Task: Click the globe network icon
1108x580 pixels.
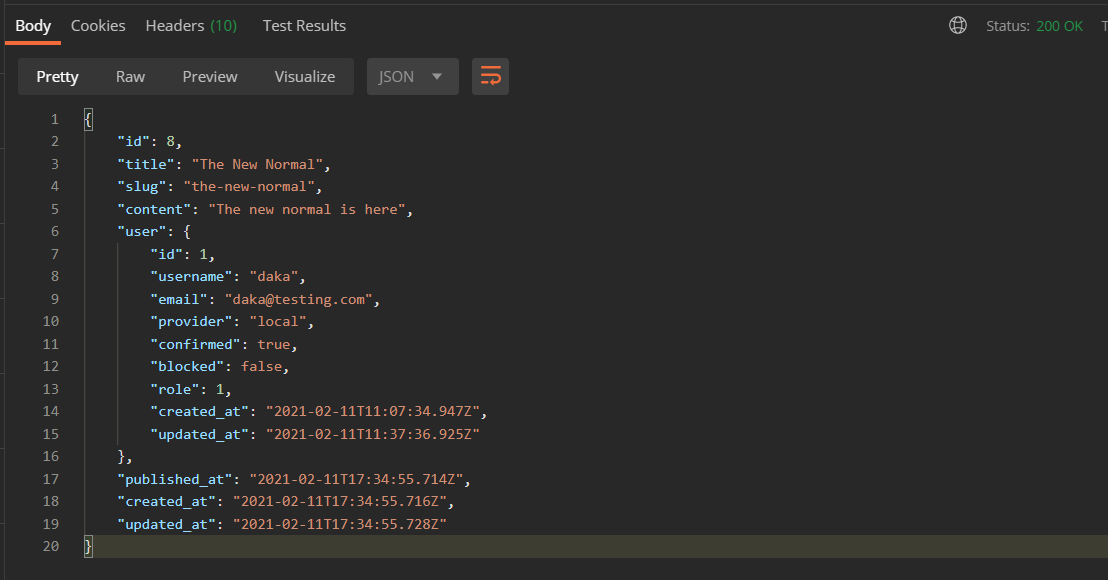Action: pos(957,25)
